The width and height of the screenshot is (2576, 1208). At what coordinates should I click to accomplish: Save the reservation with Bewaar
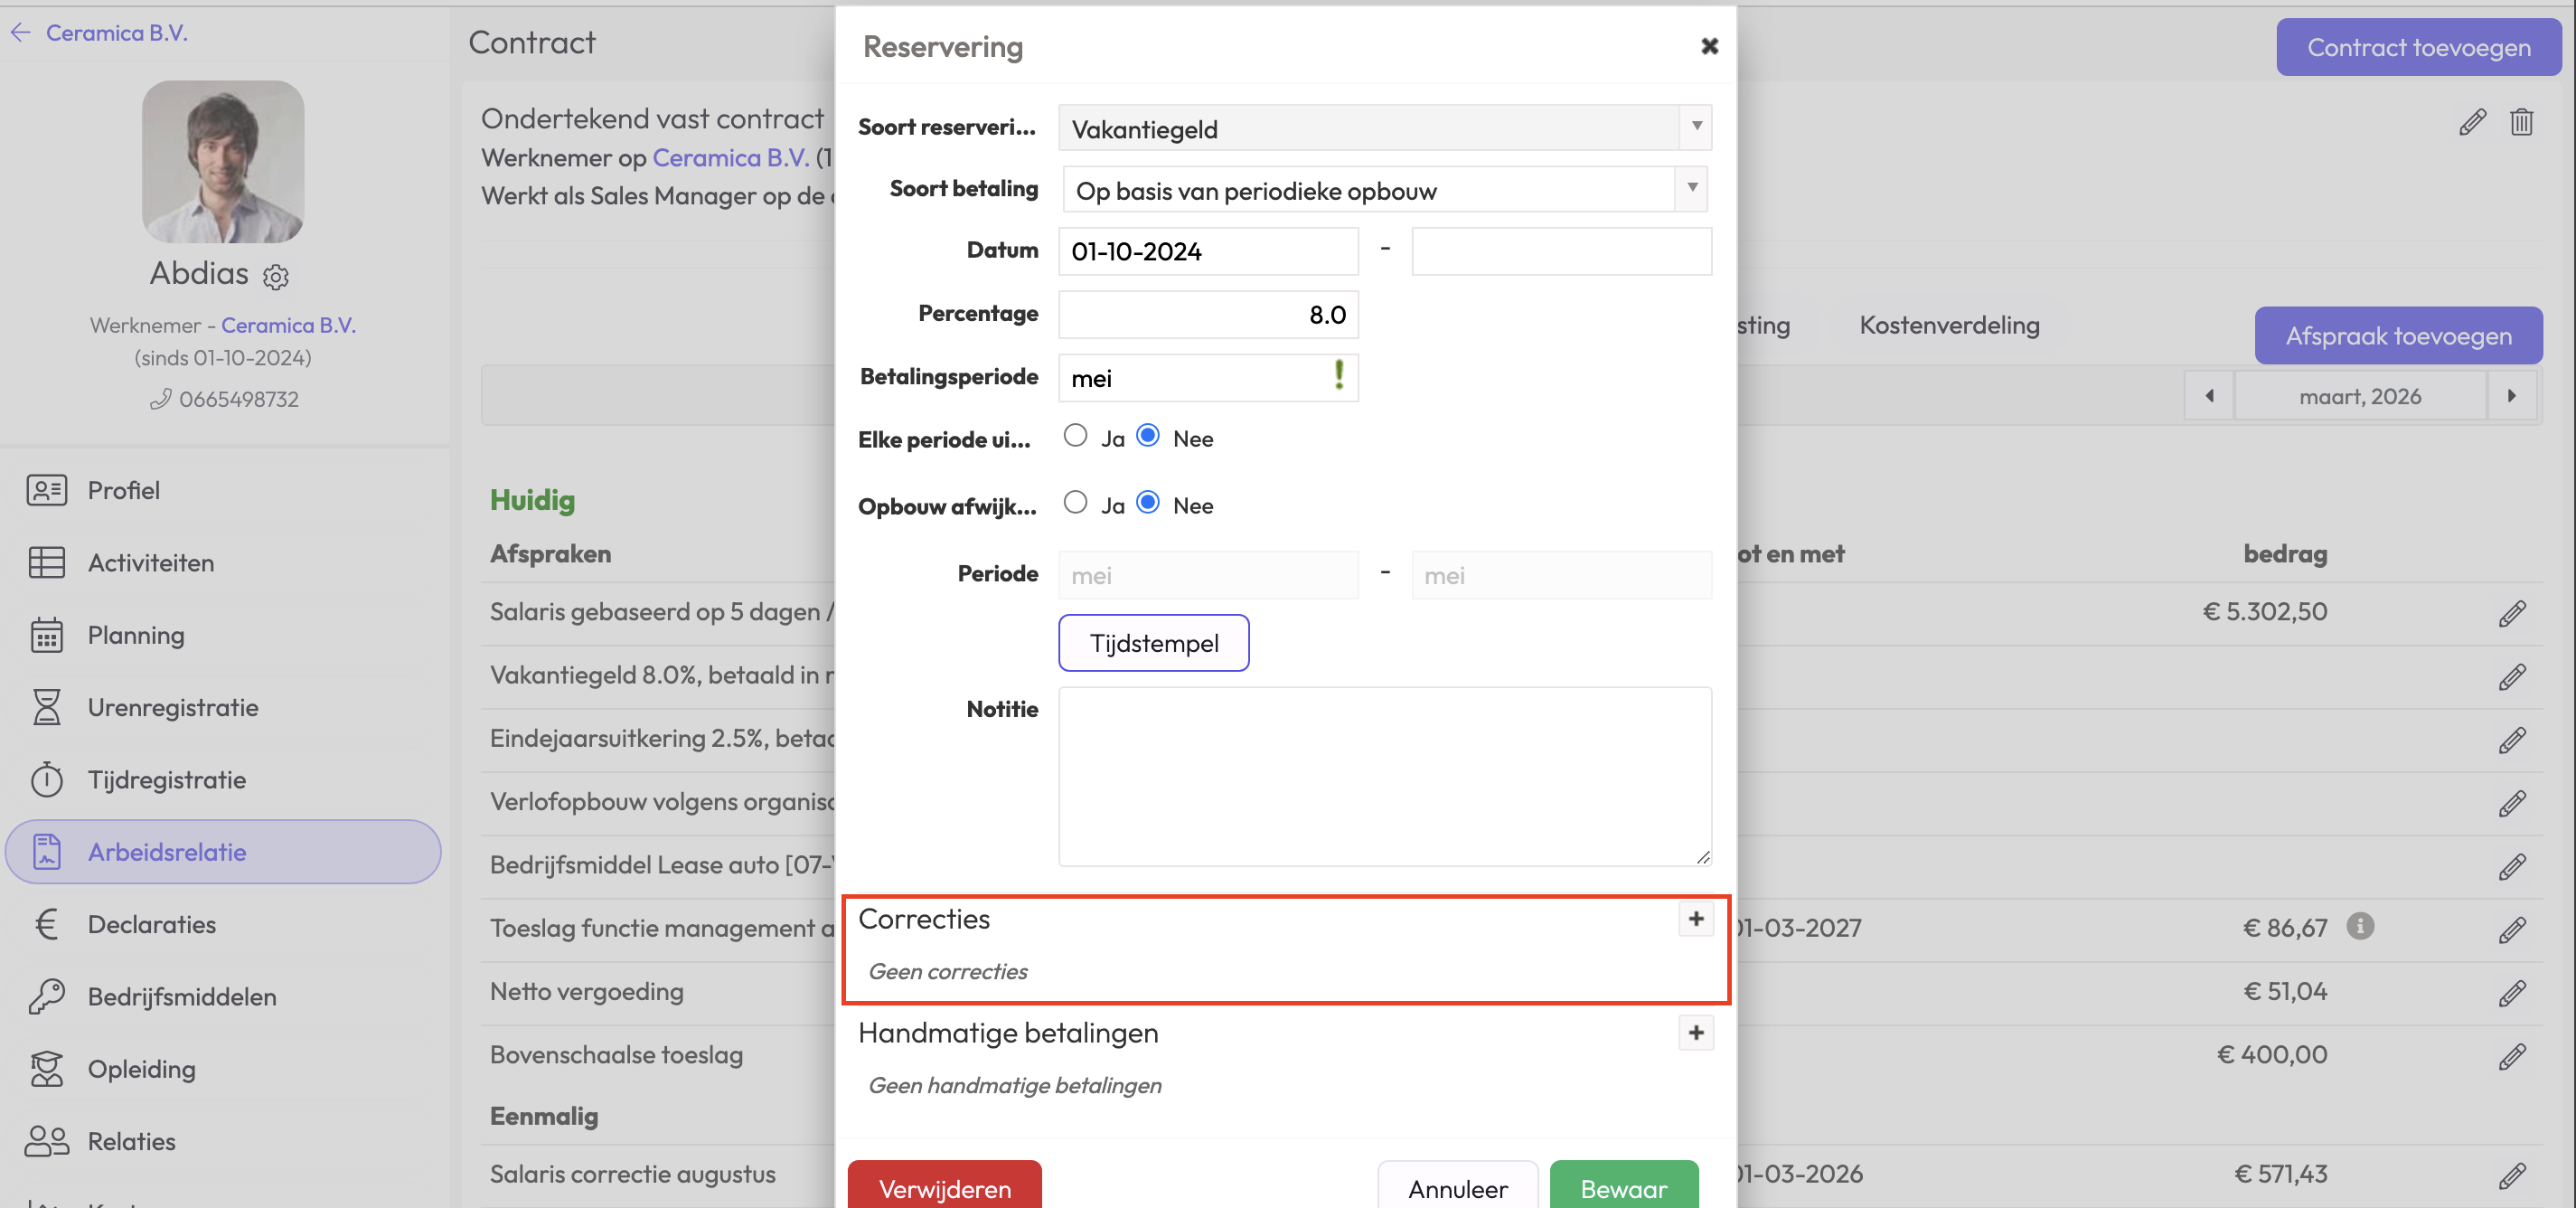1622,1187
